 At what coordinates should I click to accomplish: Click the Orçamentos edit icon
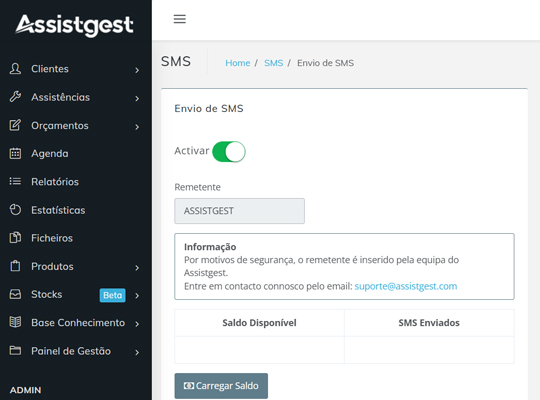click(x=15, y=125)
